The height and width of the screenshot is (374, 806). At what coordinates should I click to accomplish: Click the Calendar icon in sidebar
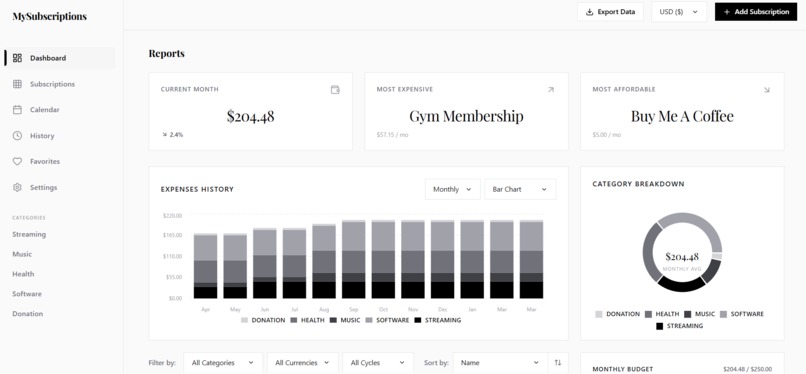[x=17, y=109]
